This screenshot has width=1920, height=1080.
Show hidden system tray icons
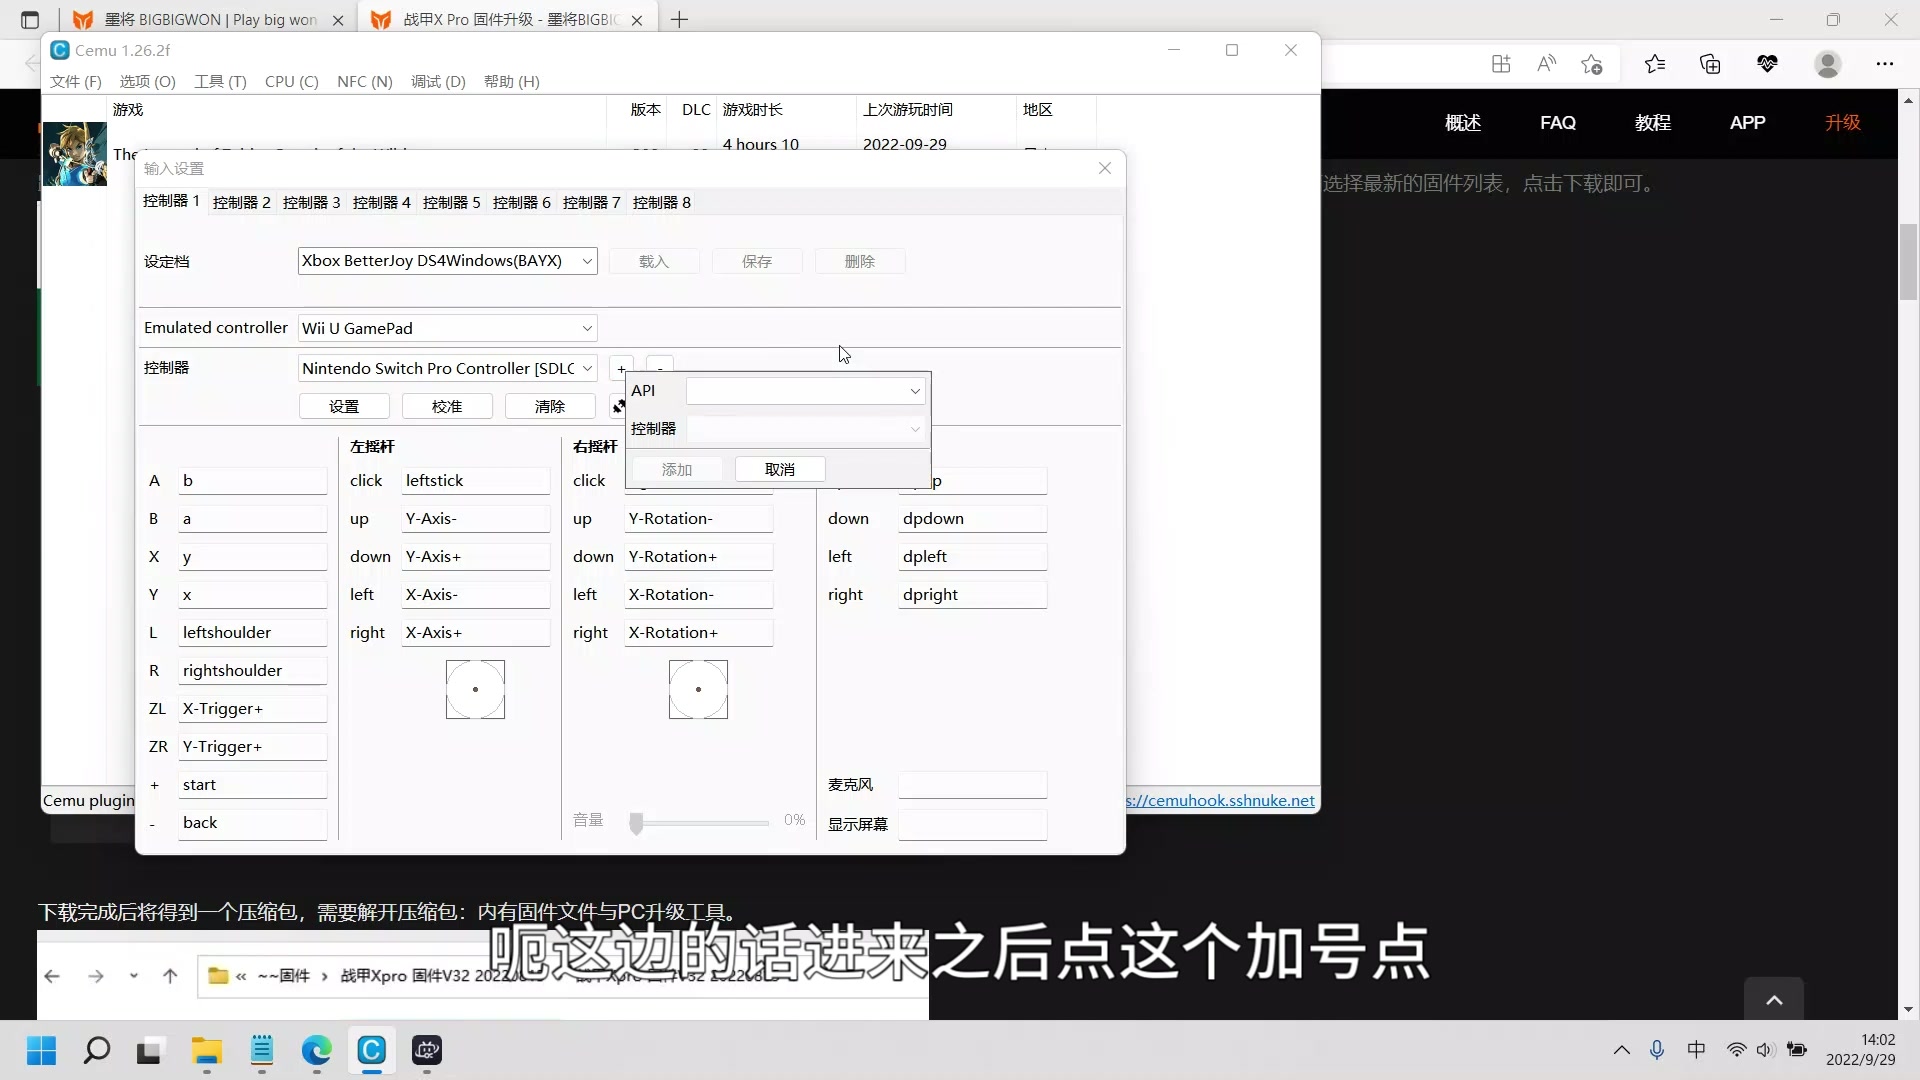[x=1621, y=1050]
